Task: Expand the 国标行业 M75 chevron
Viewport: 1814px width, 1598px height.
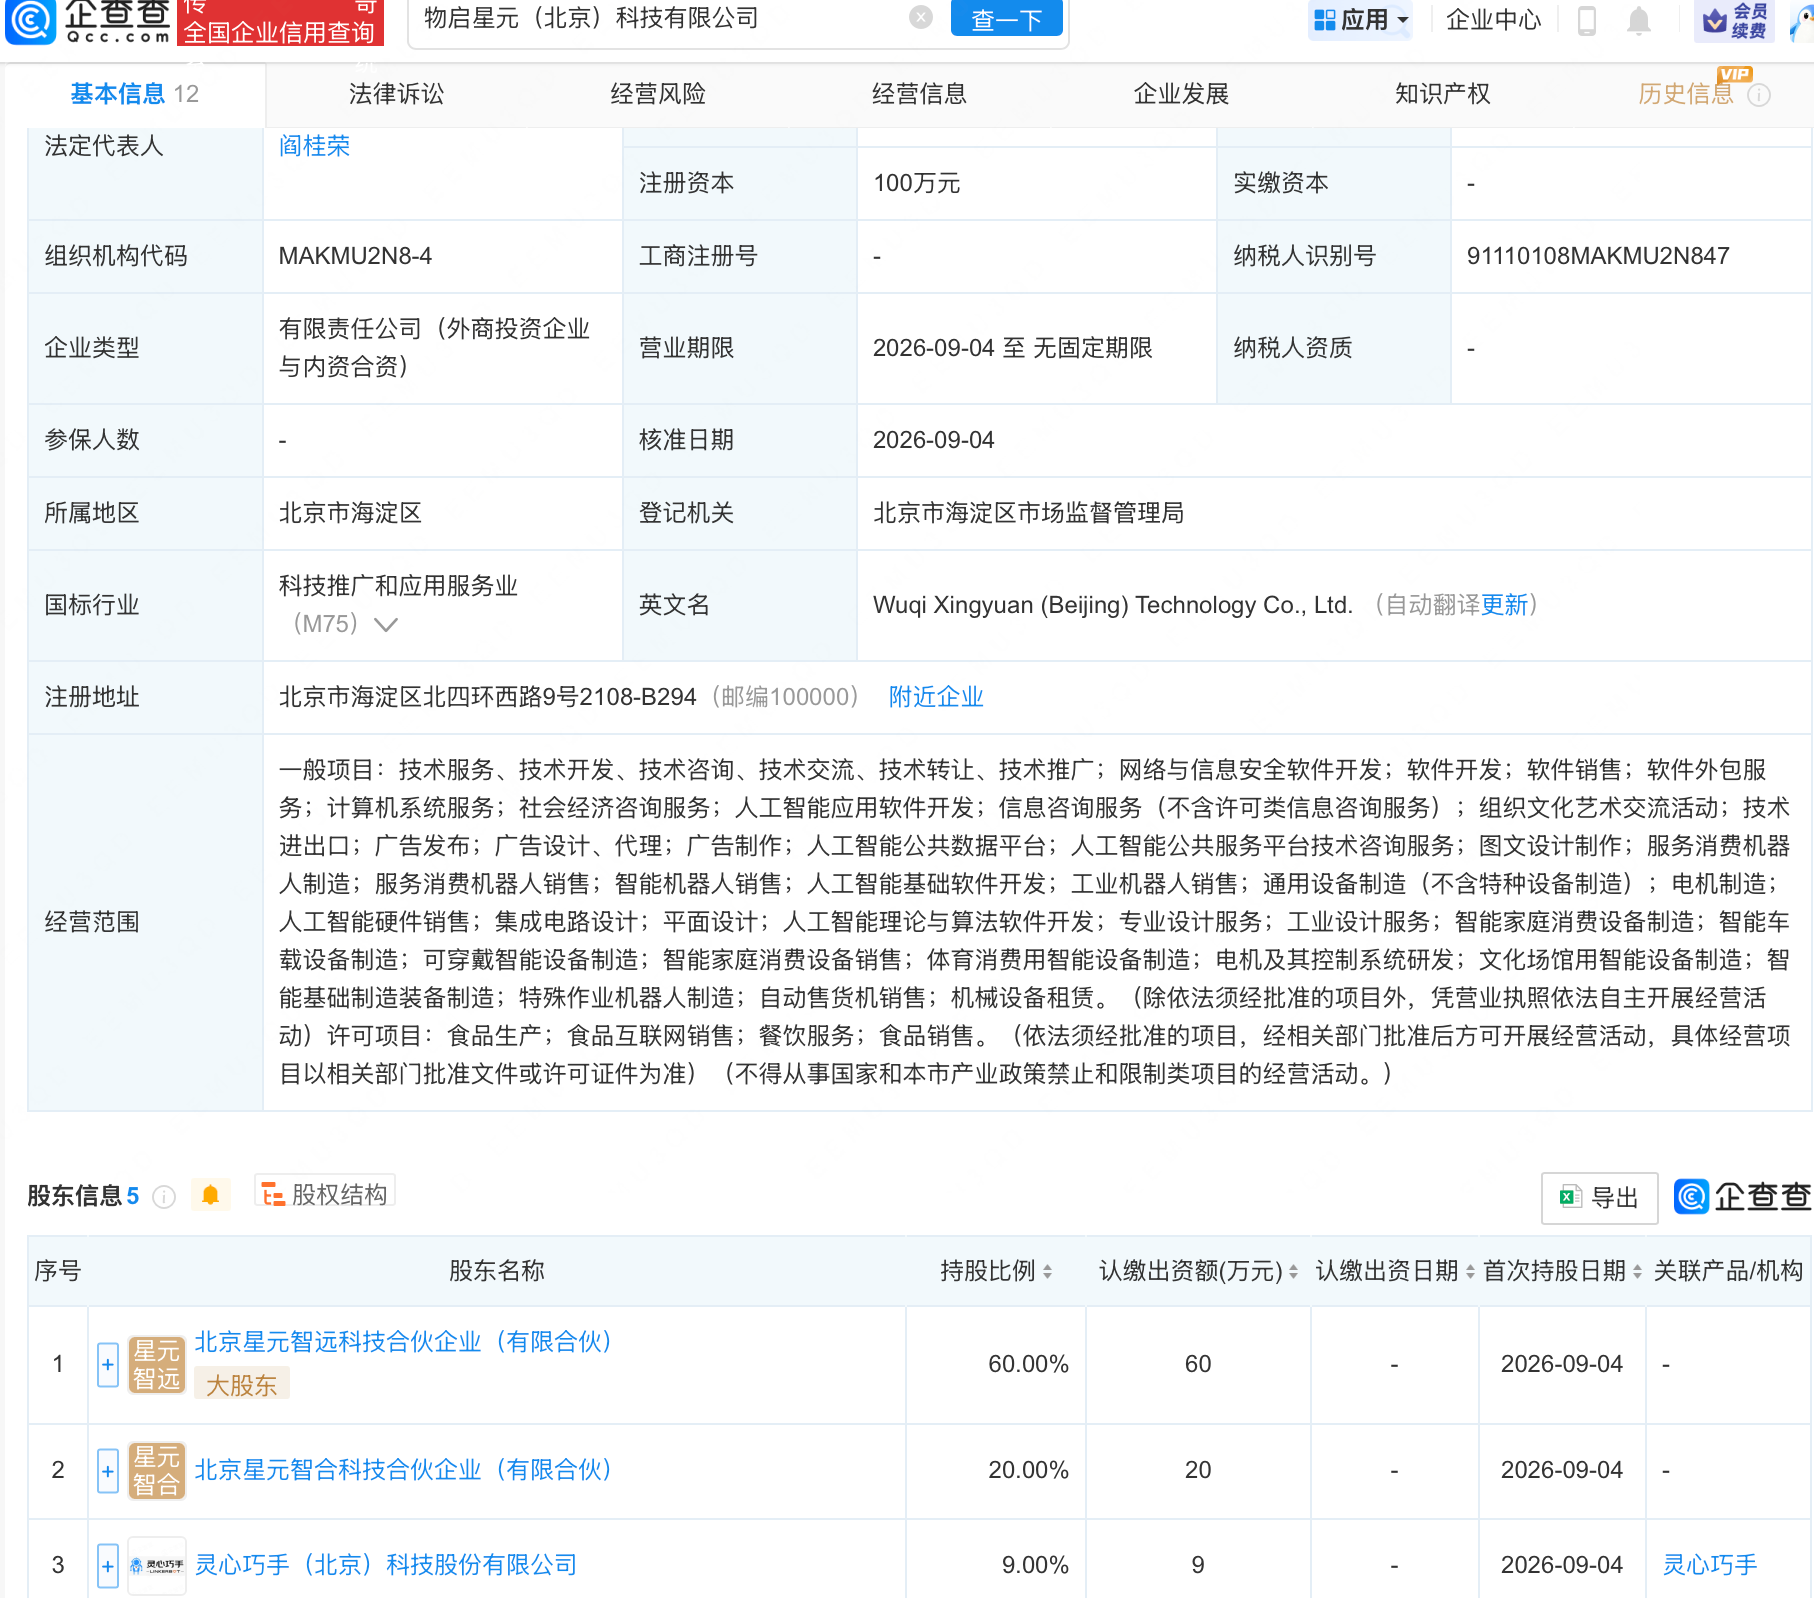Action: click(x=386, y=625)
